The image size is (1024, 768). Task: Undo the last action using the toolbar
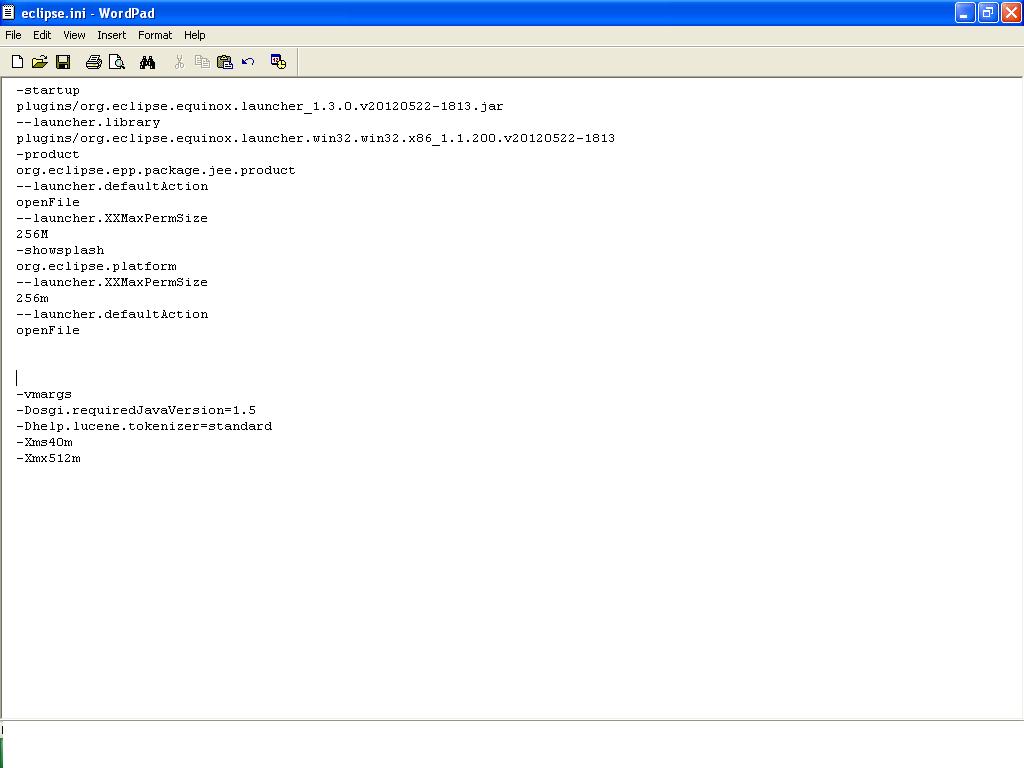click(248, 62)
